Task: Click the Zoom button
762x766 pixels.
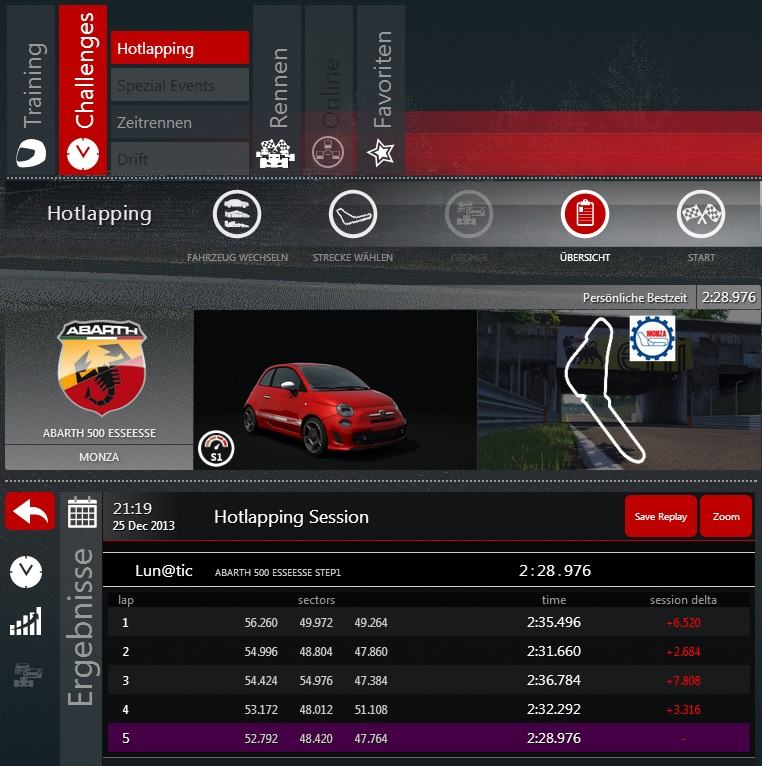Action: pyautogui.click(x=726, y=516)
